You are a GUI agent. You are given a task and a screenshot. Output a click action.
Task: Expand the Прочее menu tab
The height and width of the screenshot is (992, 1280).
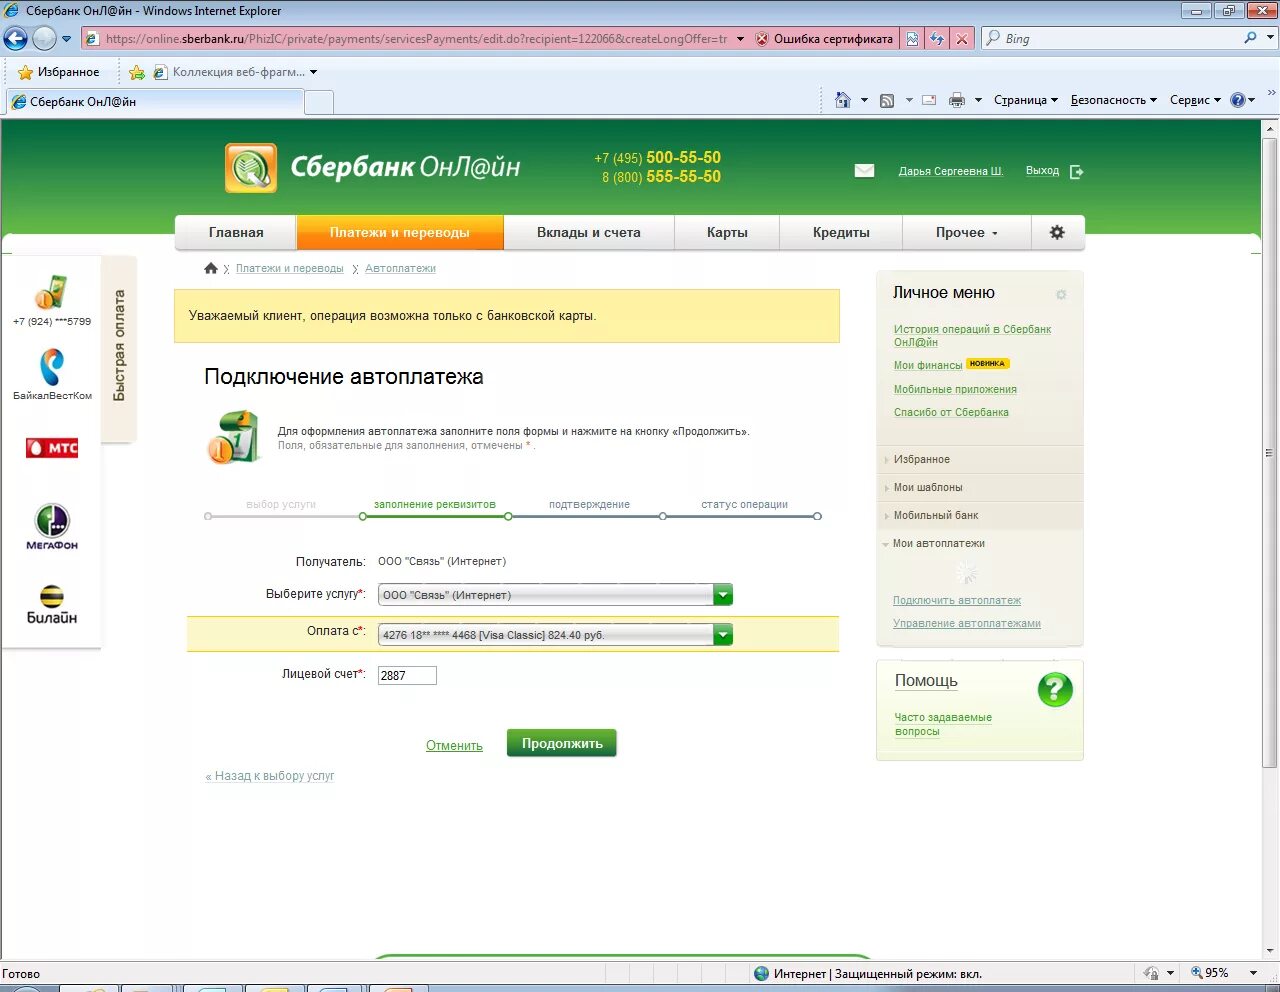pyautogui.click(x=966, y=232)
